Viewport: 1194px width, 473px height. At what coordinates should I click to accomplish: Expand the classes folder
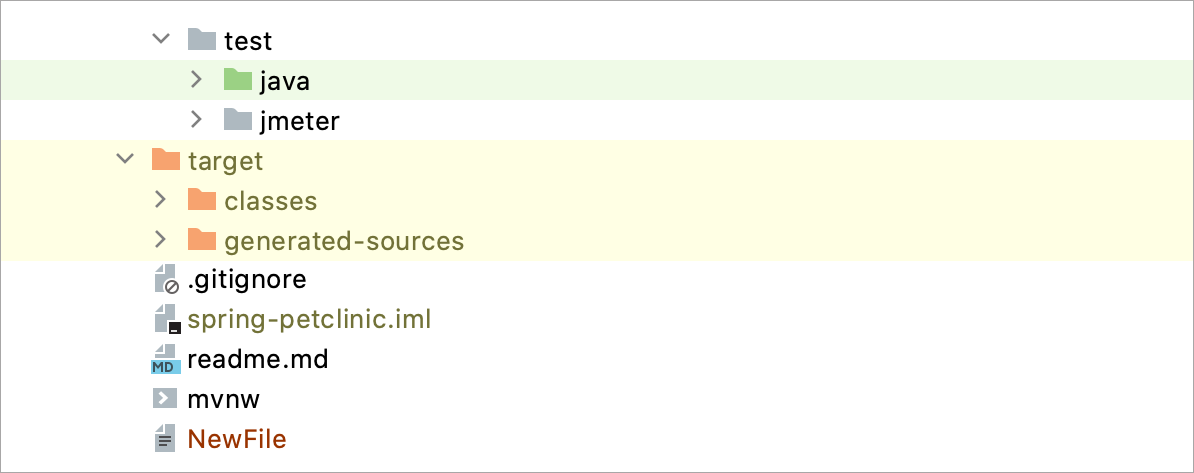click(160, 201)
